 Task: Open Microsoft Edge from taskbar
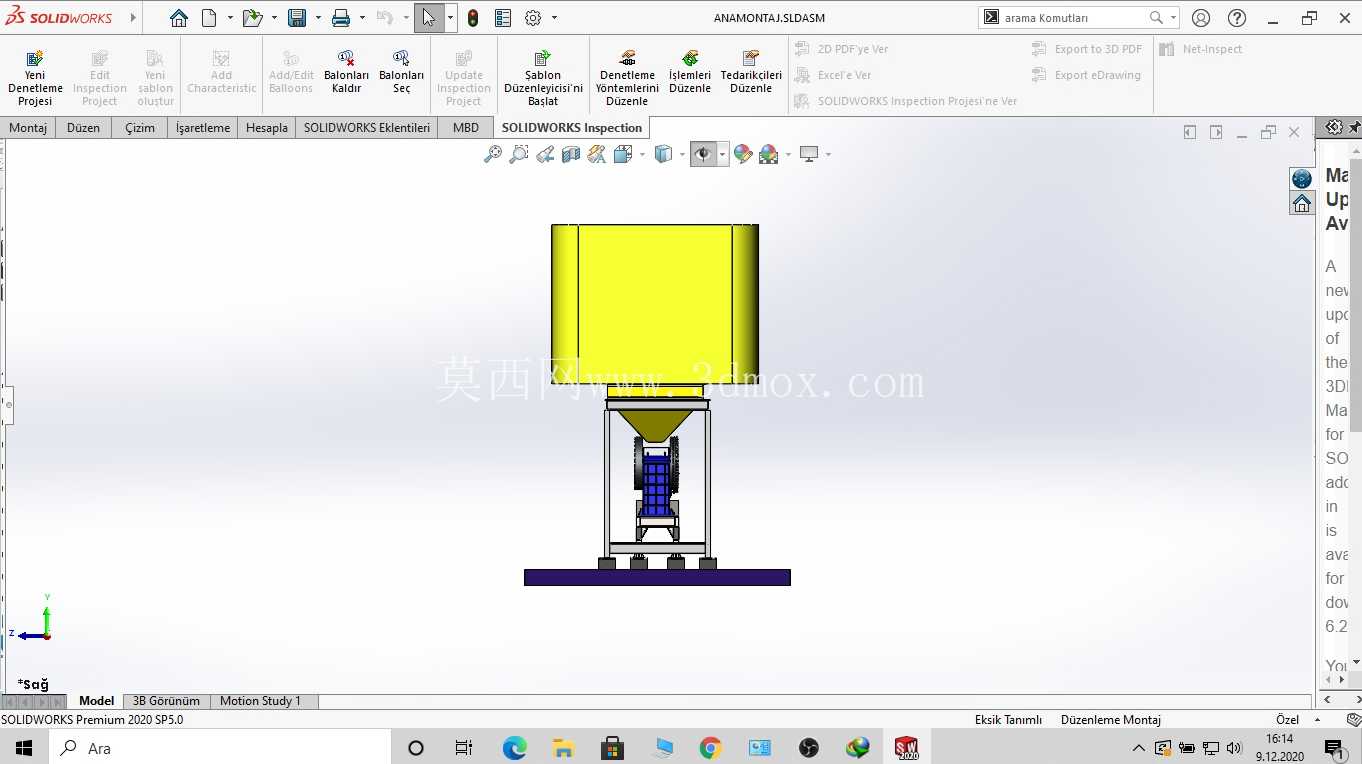(514, 748)
